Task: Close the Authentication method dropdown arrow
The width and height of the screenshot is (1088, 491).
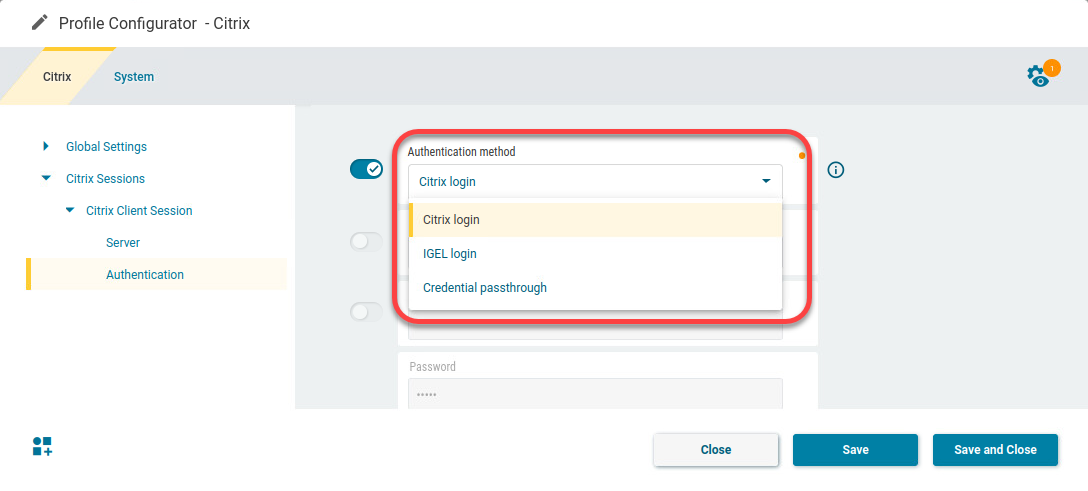Action: pyautogui.click(x=766, y=182)
